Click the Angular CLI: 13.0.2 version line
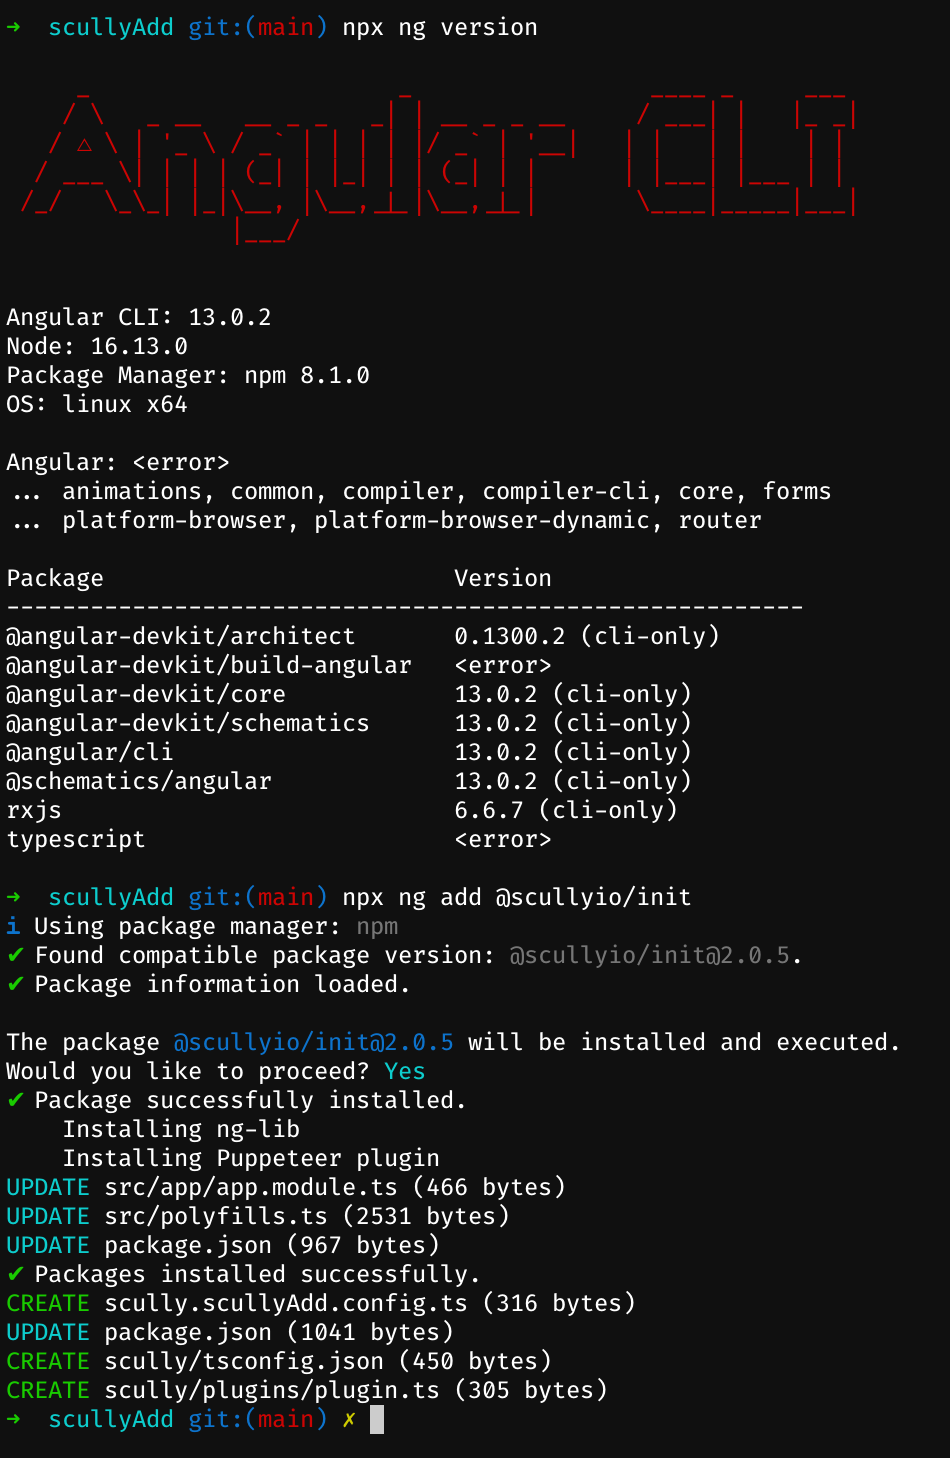Screen dimensions: 950x1458 click(x=139, y=317)
